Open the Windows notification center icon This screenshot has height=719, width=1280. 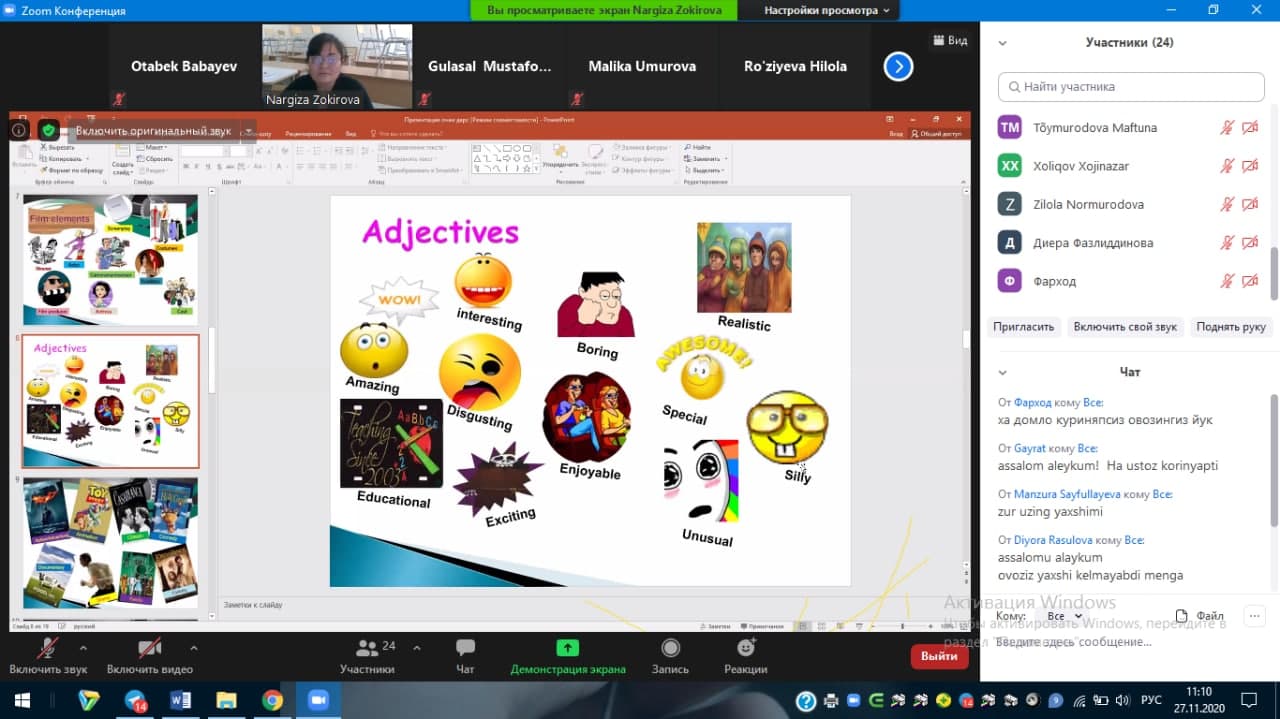pyautogui.click(x=1248, y=700)
